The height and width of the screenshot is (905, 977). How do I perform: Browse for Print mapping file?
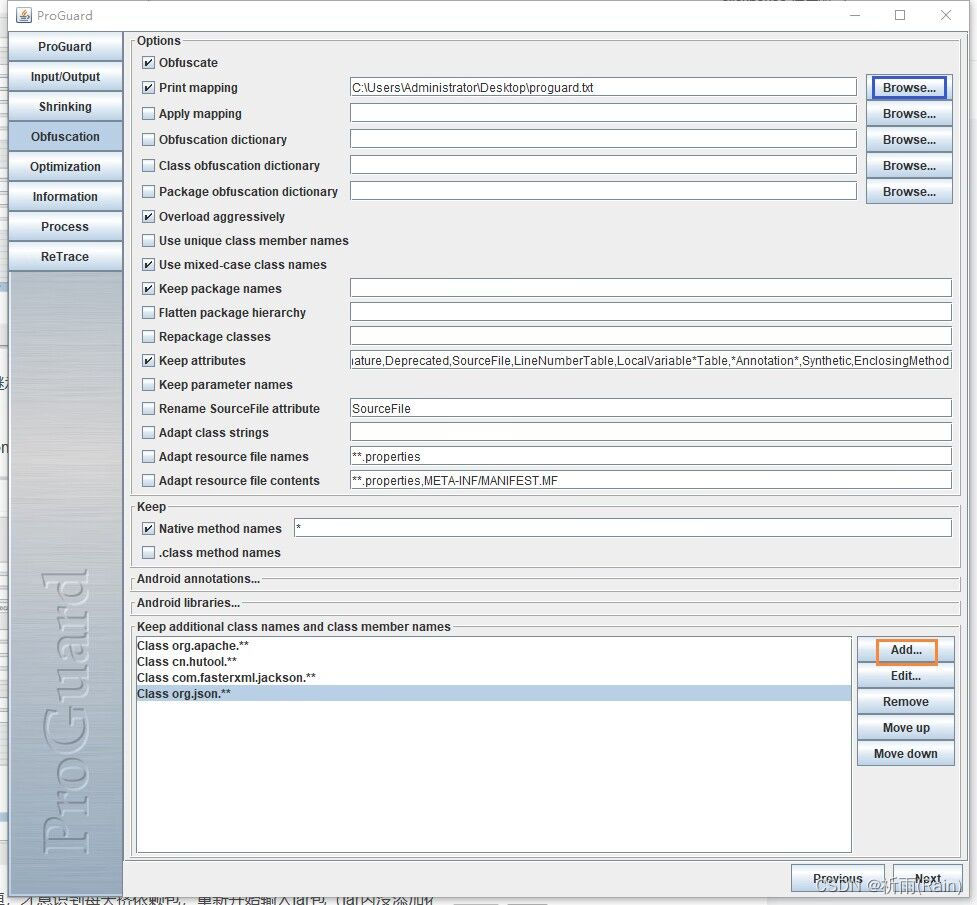click(909, 88)
